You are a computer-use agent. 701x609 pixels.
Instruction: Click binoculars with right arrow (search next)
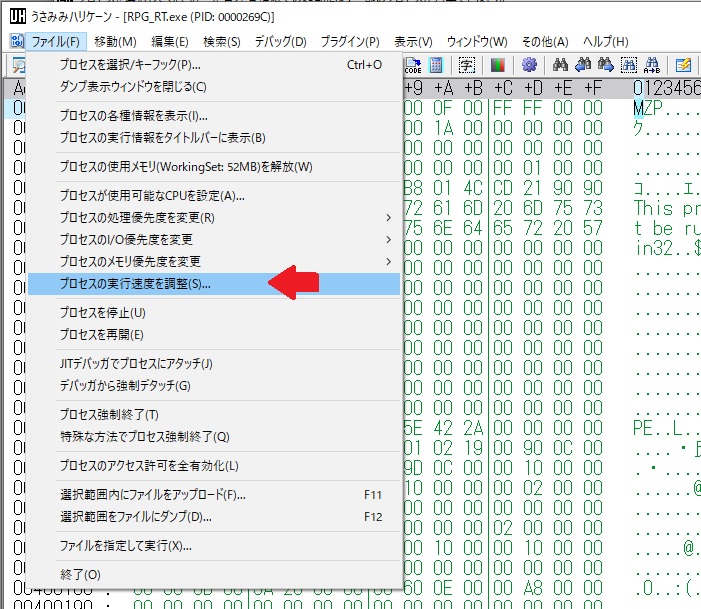pyautogui.click(x=606, y=65)
